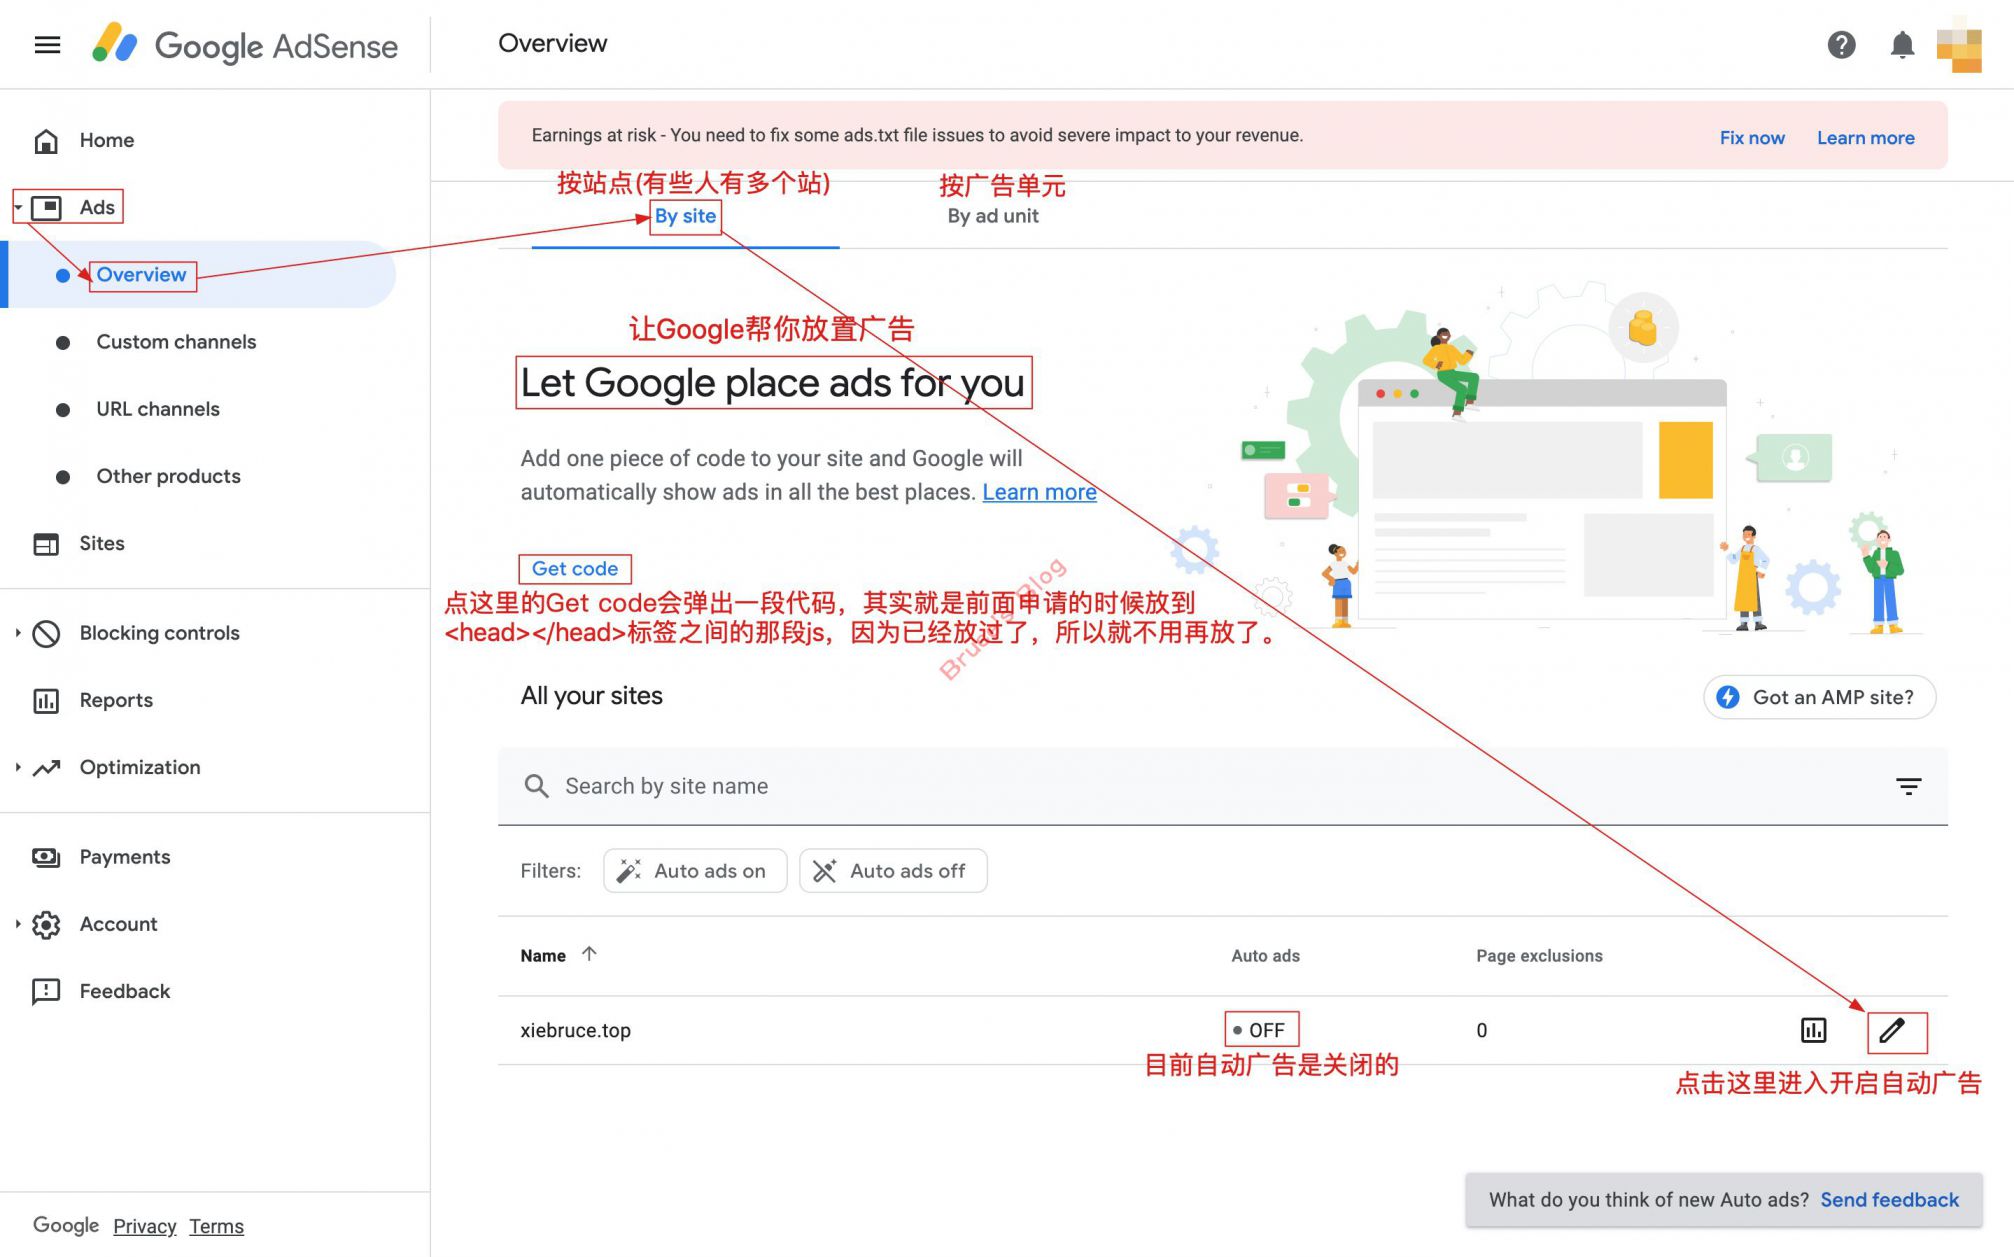Click the xiebruce.top site name
Viewport: 2014px width, 1257px height.
(575, 1030)
